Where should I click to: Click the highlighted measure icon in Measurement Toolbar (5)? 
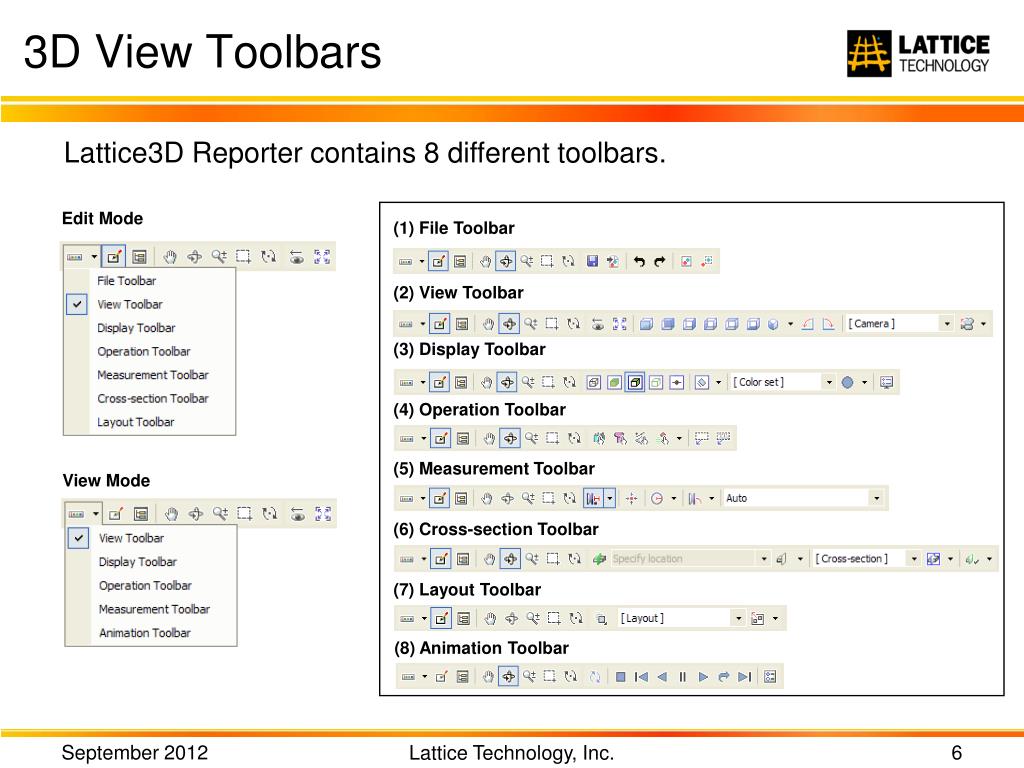(593, 498)
